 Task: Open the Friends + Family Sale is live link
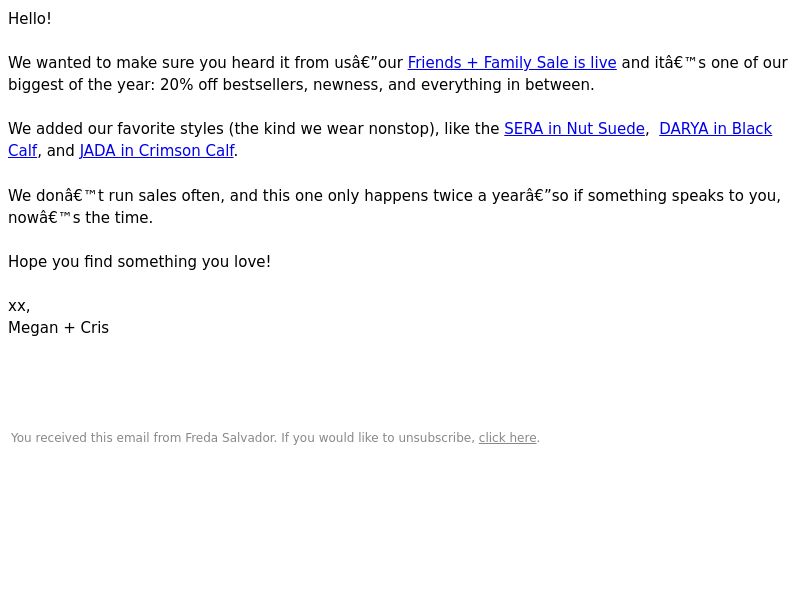(512, 63)
